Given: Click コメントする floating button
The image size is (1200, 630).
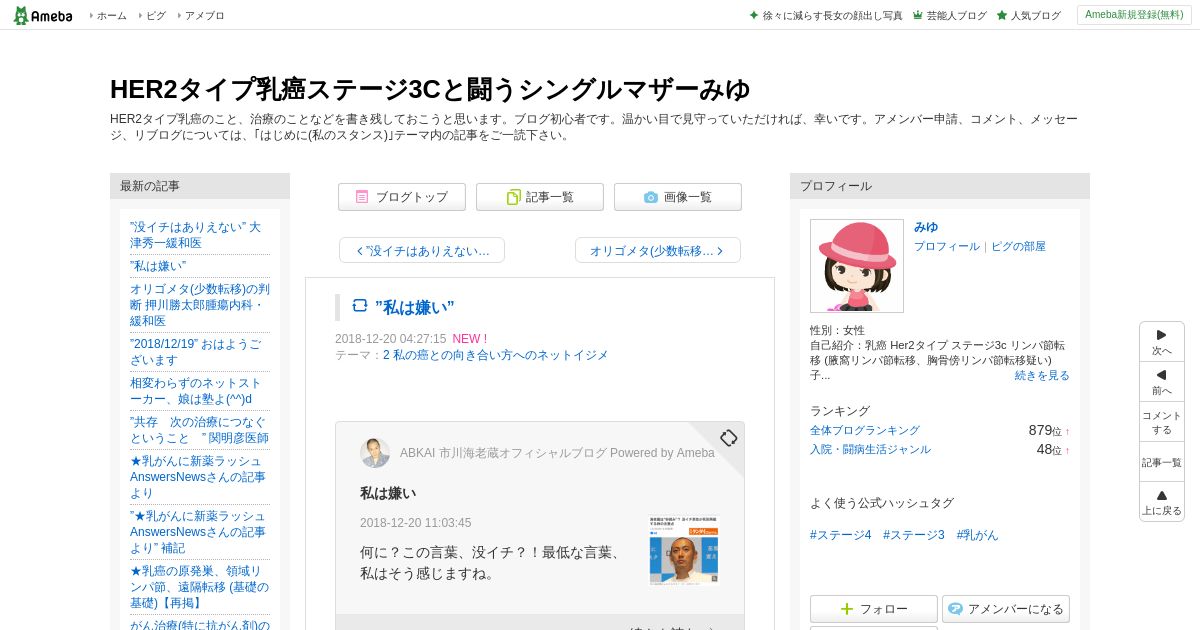Looking at the screenshot, I should point(1162,422).
